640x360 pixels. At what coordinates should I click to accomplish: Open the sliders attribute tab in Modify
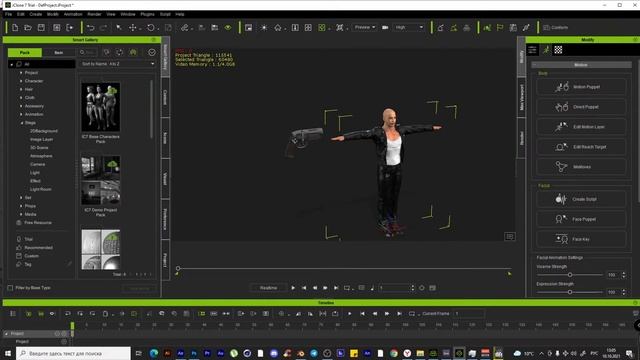tap(532, 50)
